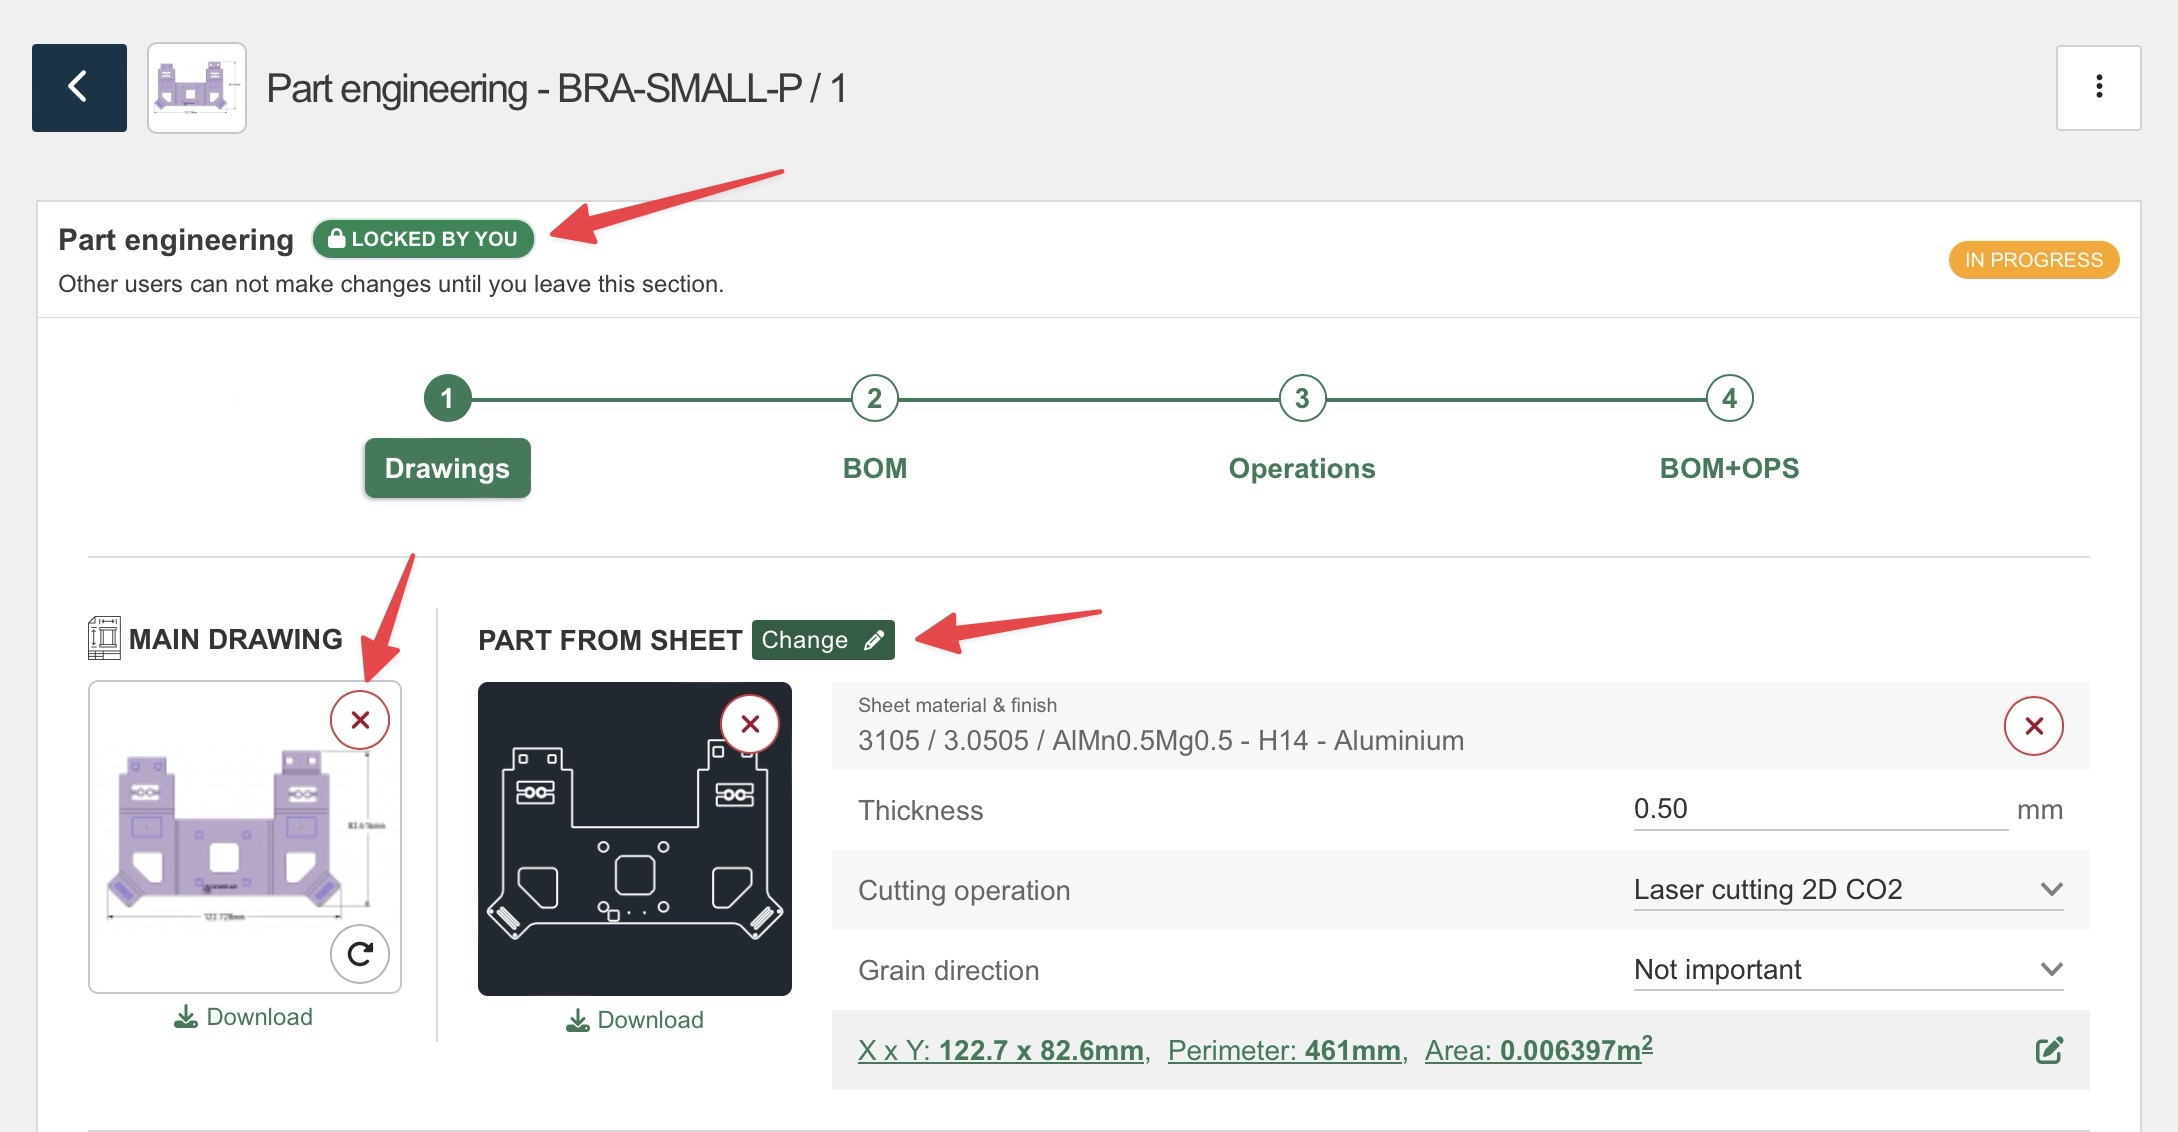
Task: Open the Grain direction dropdown
Action: coord(1847,969)
